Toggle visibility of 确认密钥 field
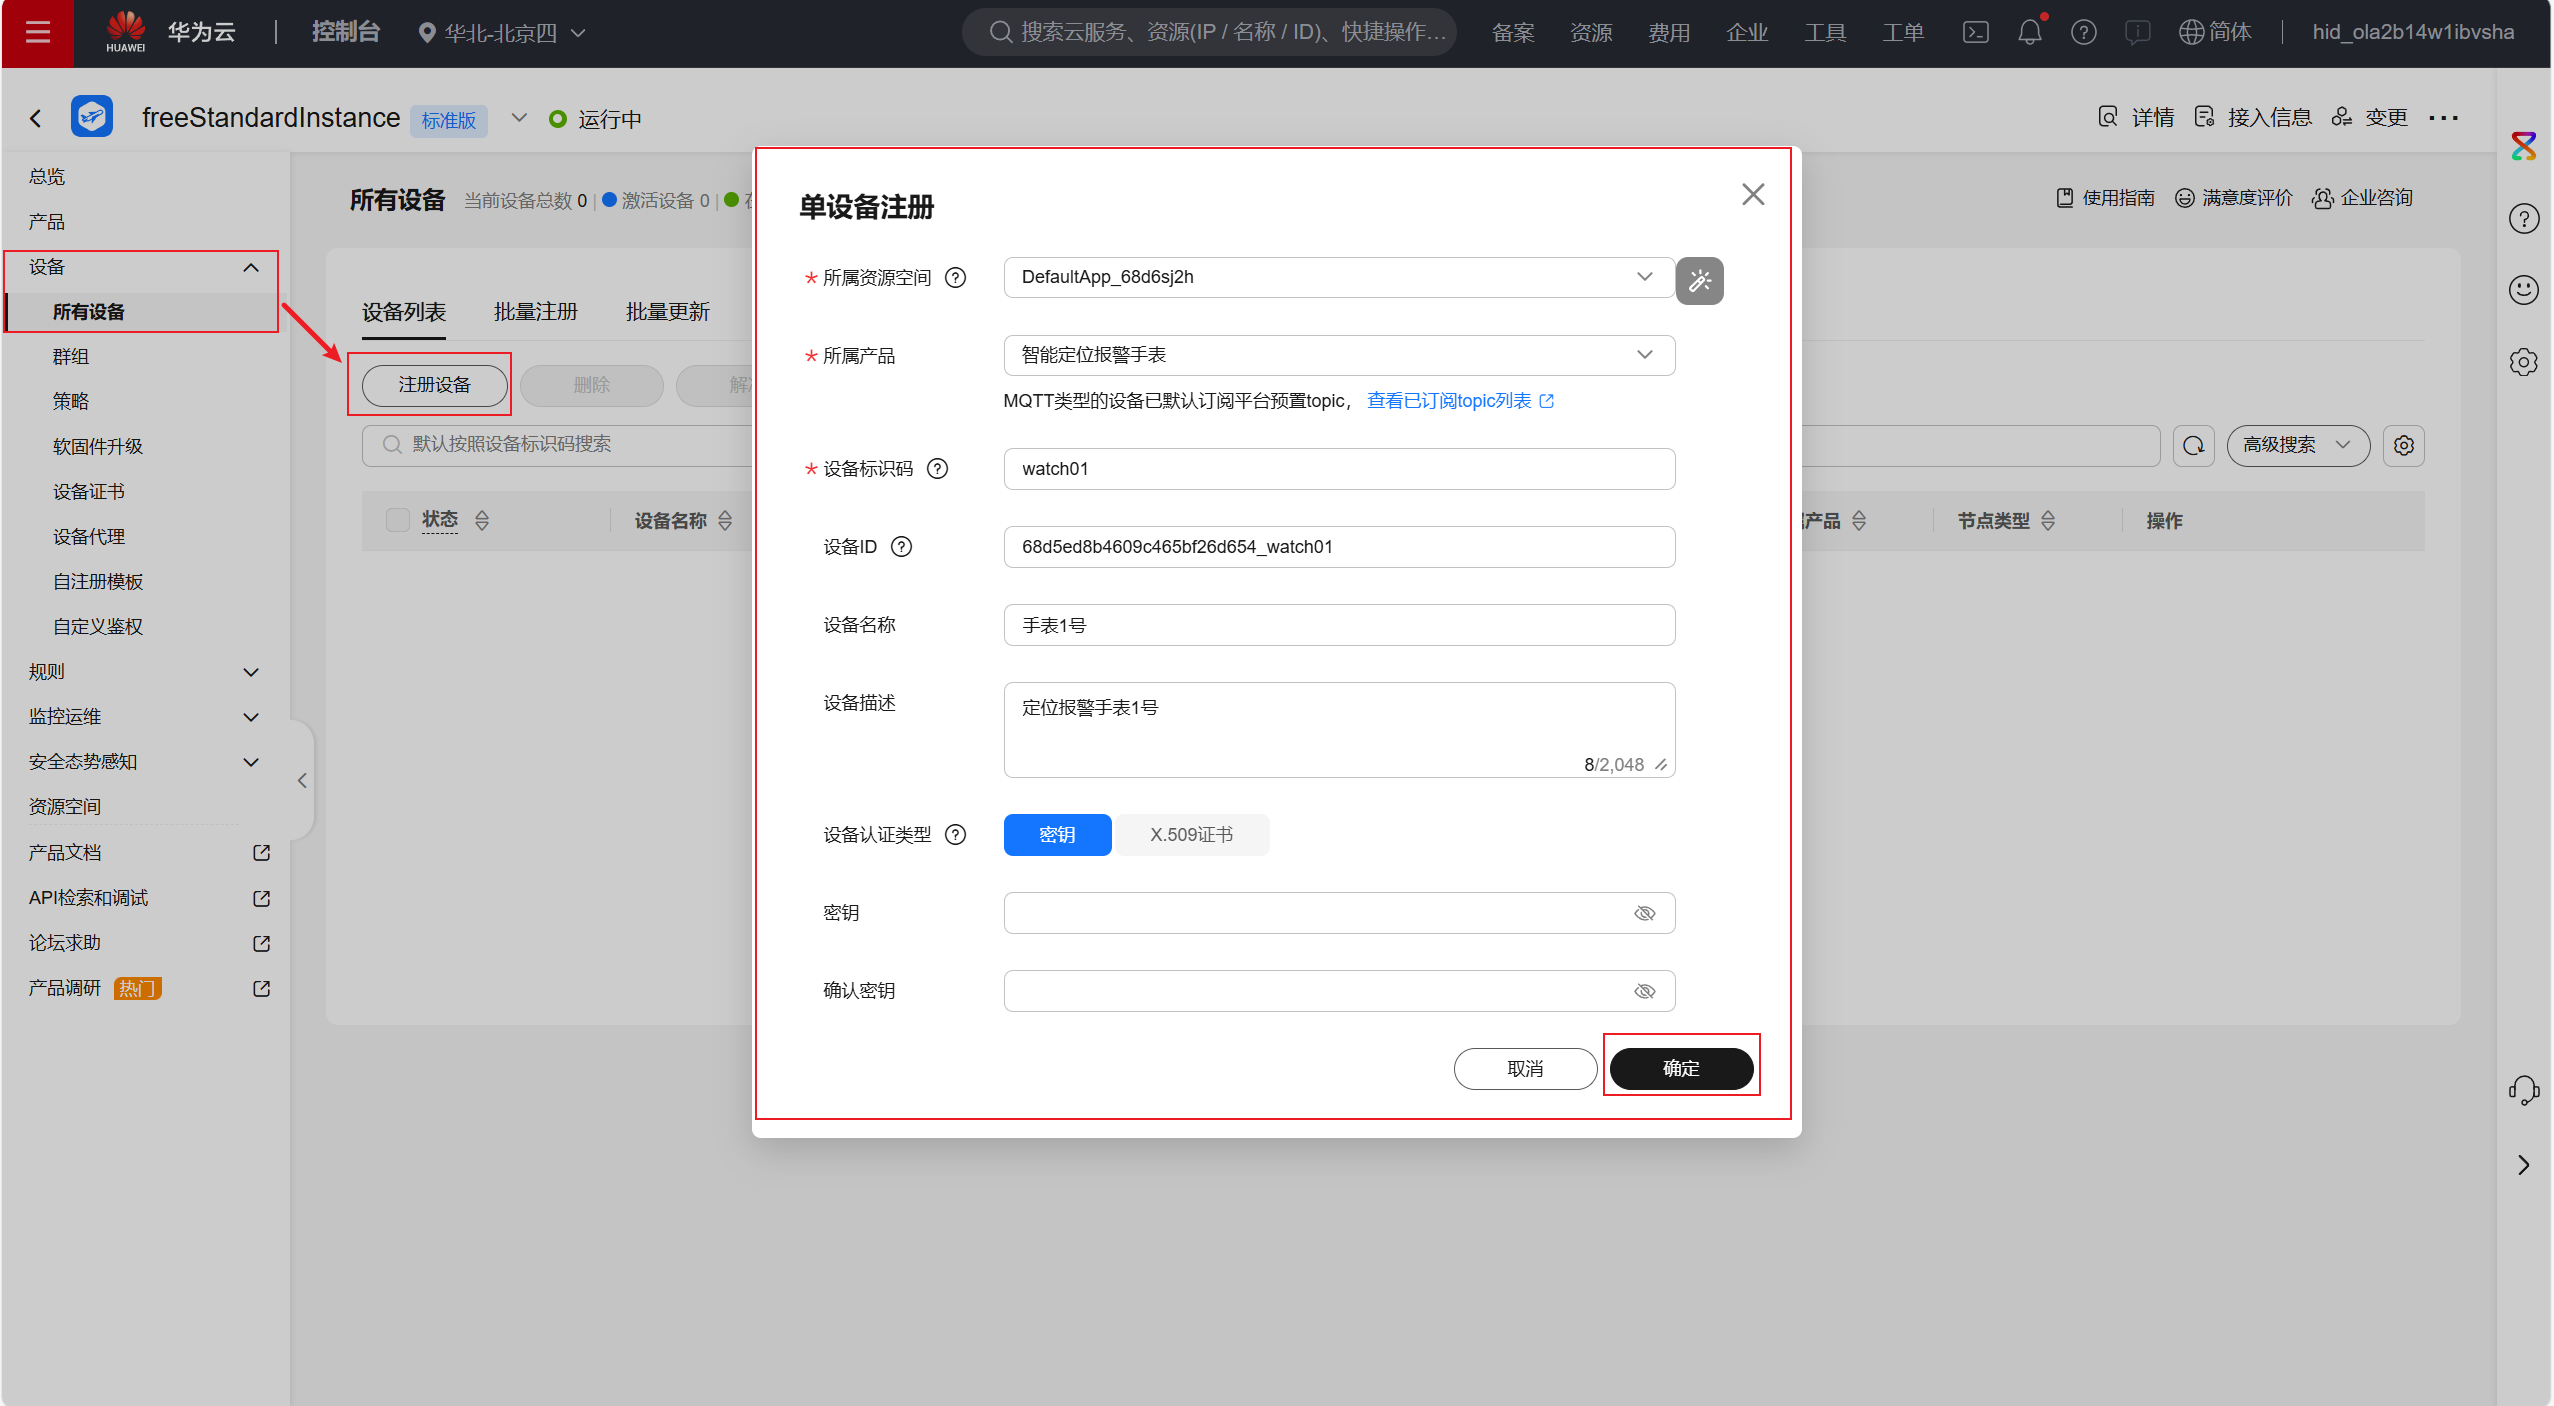This screenshot has width=2554, height=1406. 1644,991
